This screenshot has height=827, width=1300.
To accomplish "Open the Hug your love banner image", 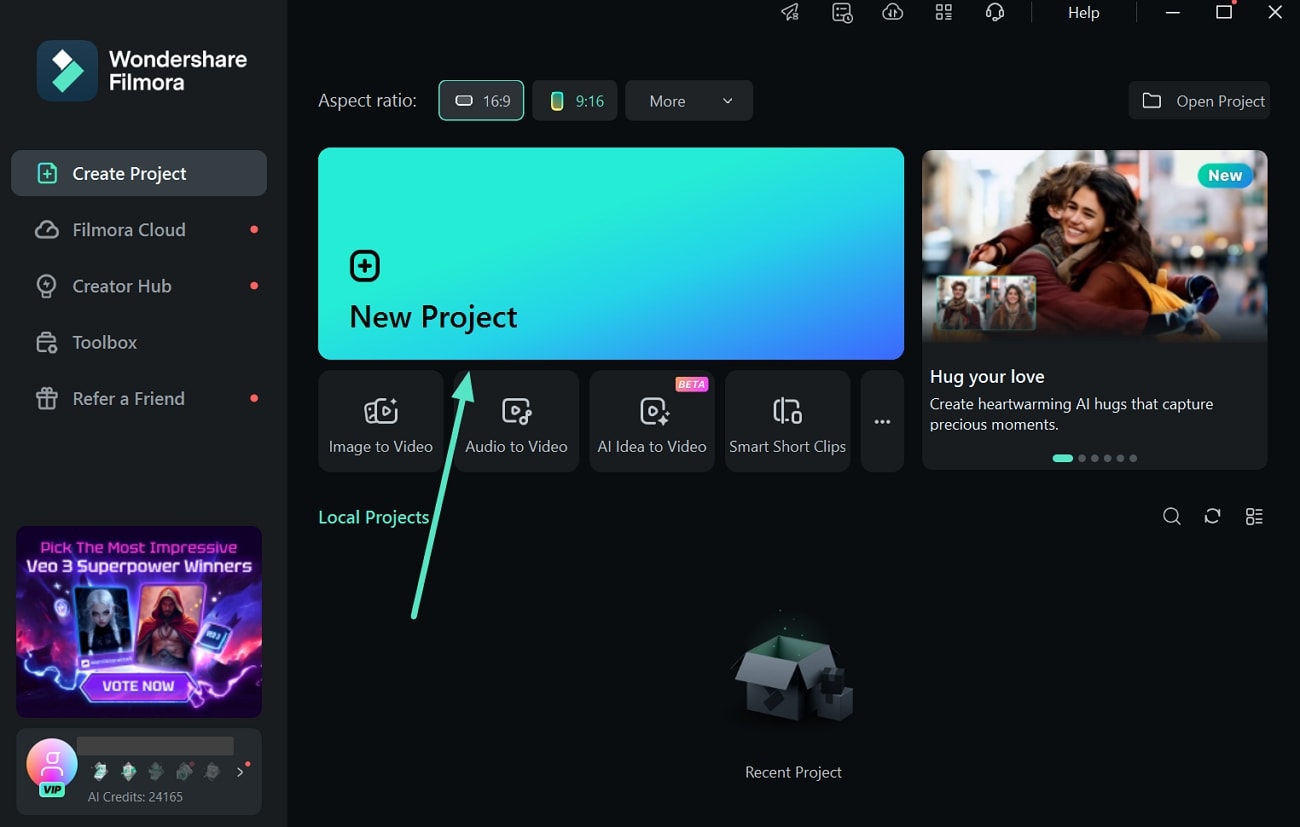I will point(1095,246).
